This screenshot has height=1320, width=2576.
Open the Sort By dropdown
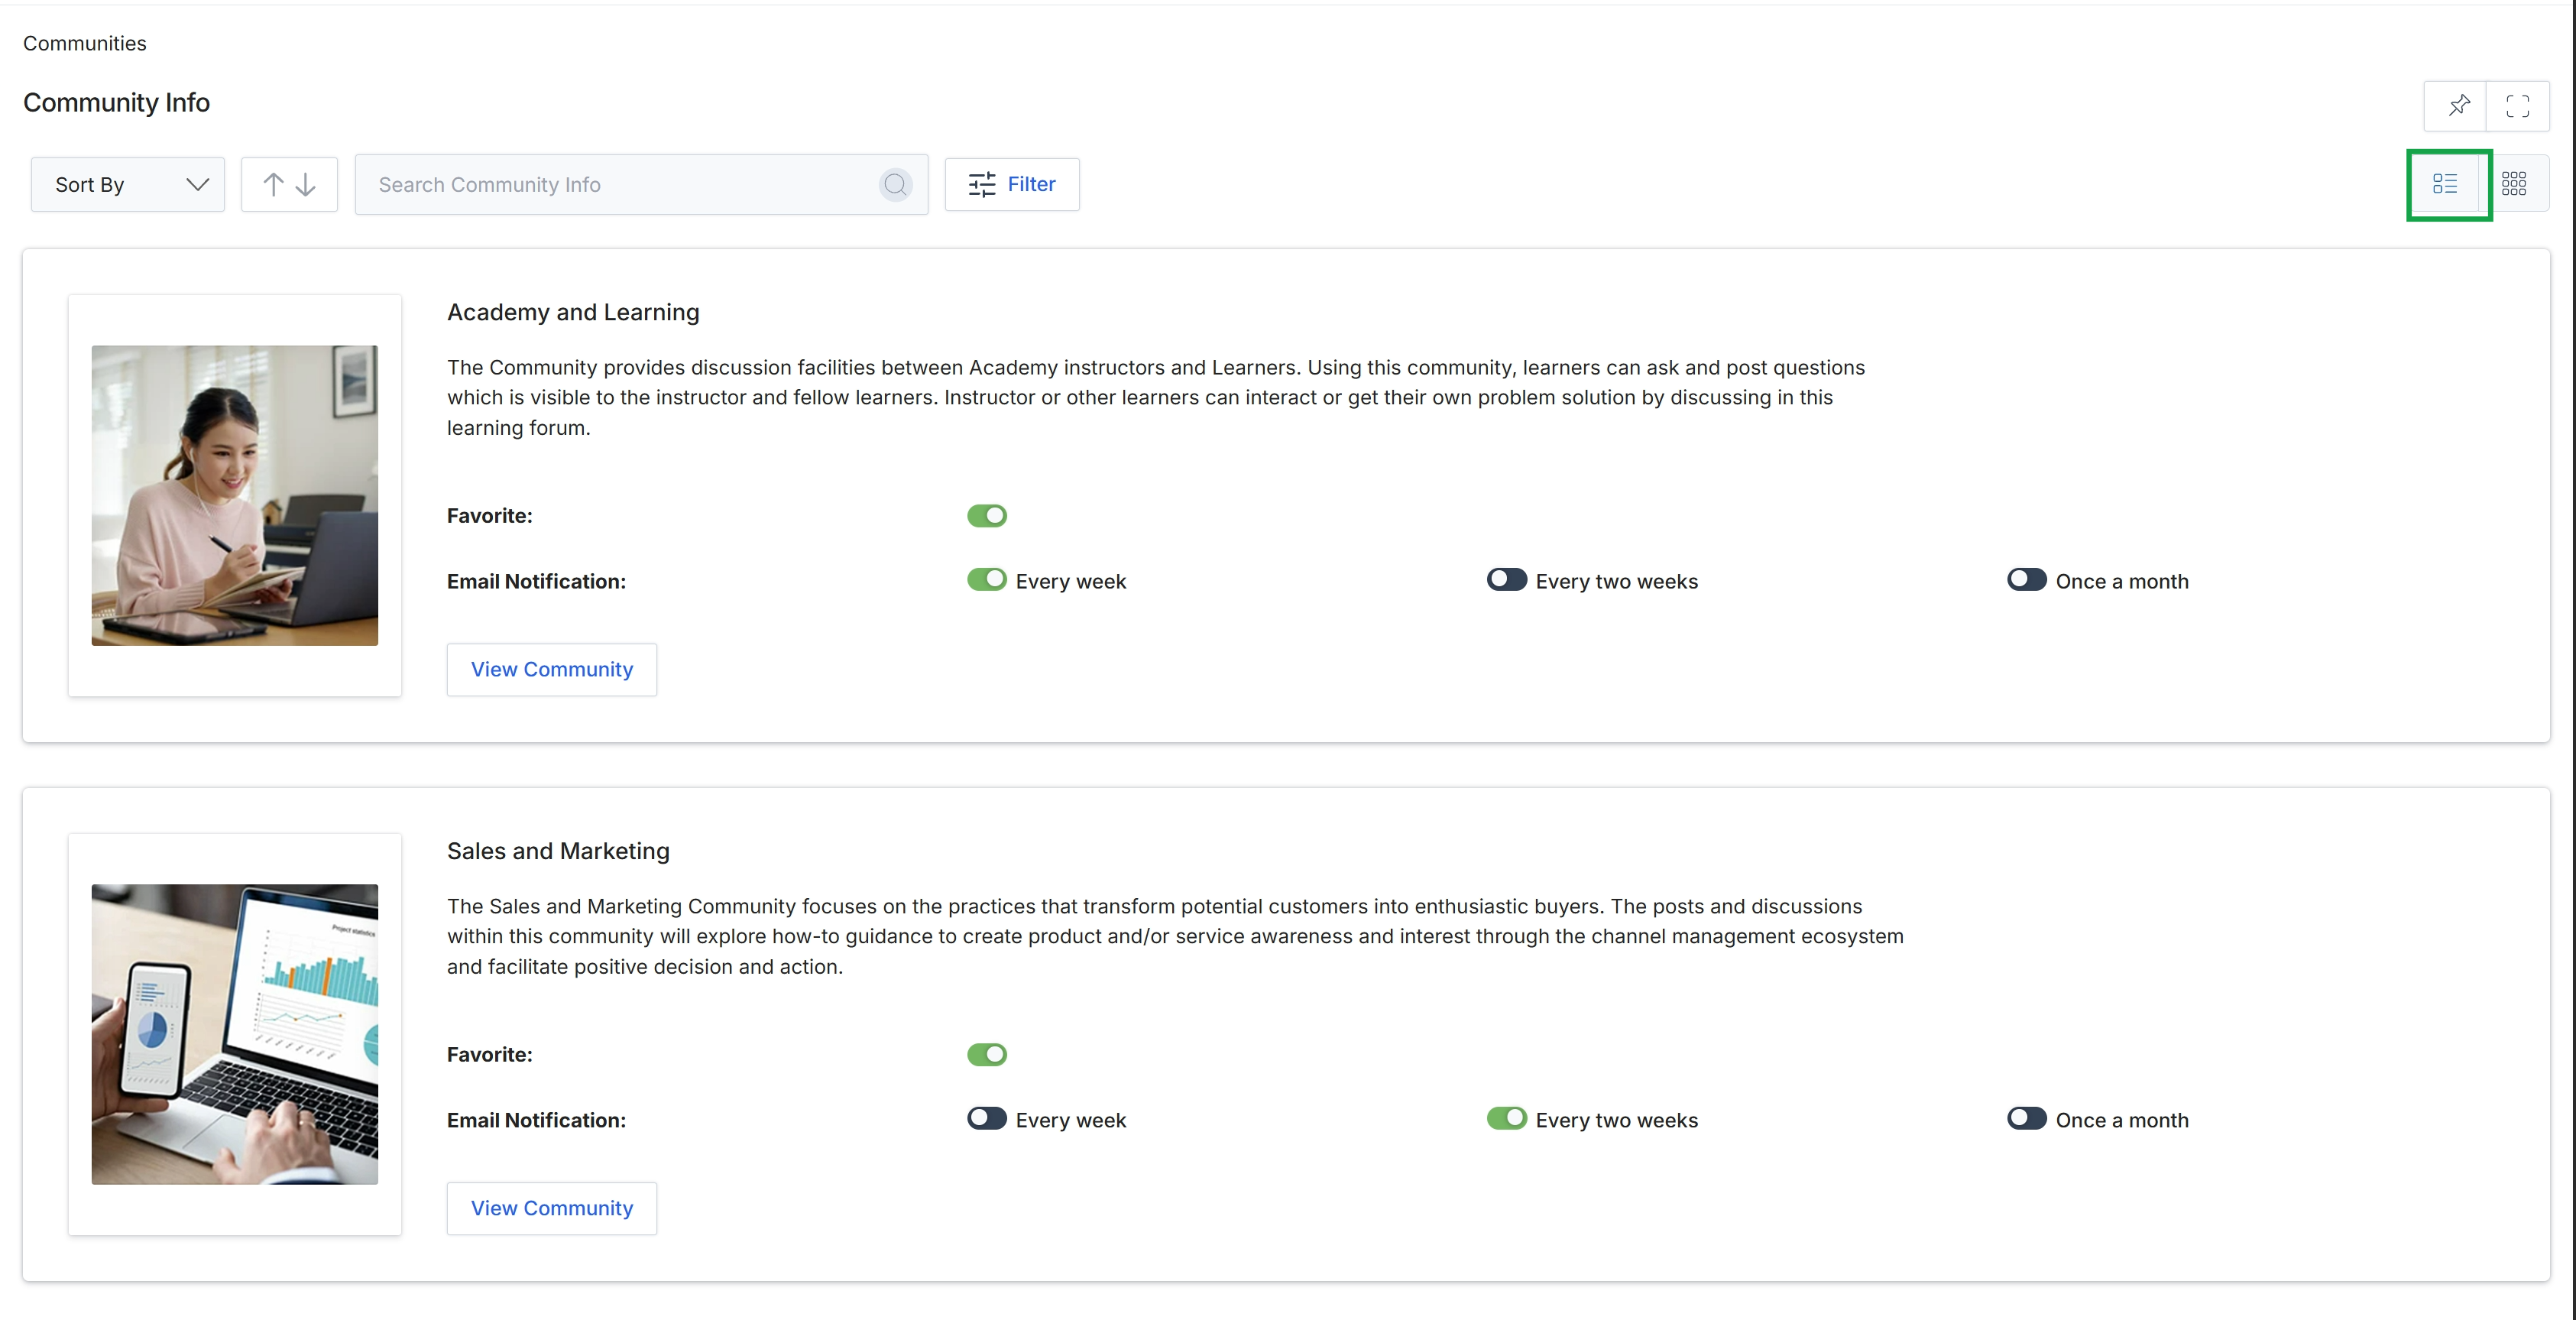point(128,184)
